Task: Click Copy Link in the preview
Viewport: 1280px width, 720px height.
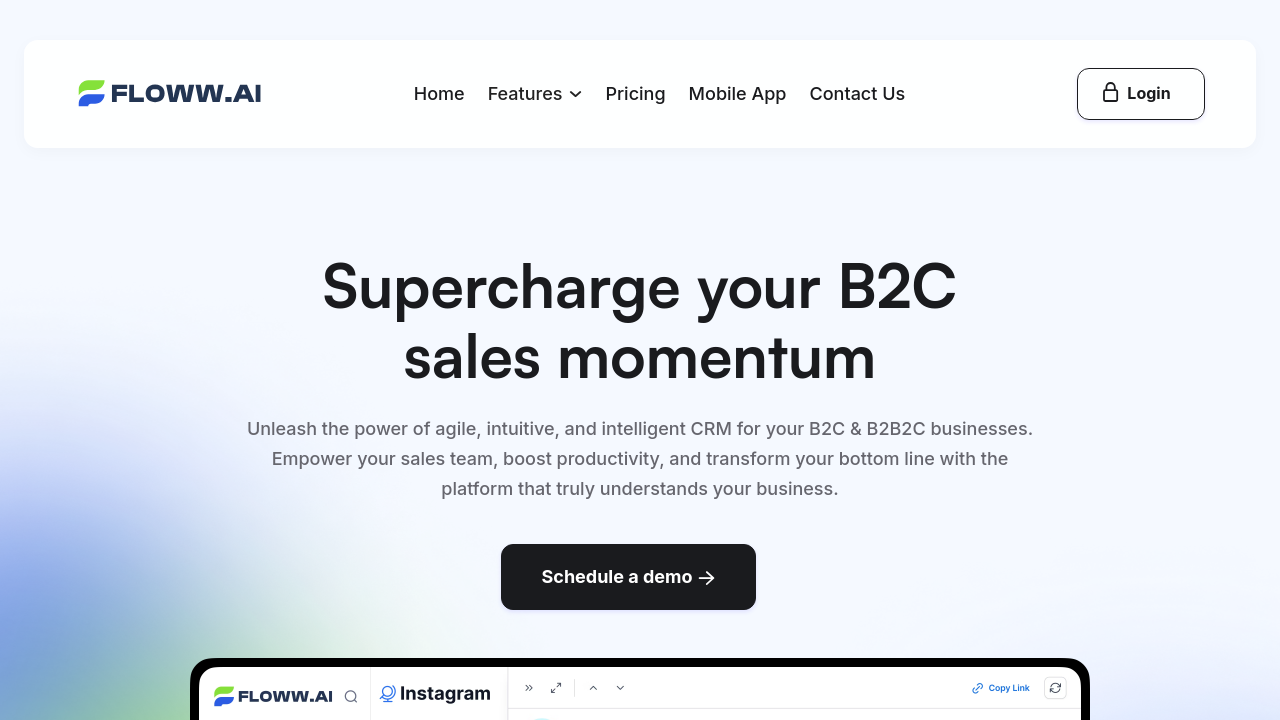Action: pyautogui.click(x=1001, y=688)
